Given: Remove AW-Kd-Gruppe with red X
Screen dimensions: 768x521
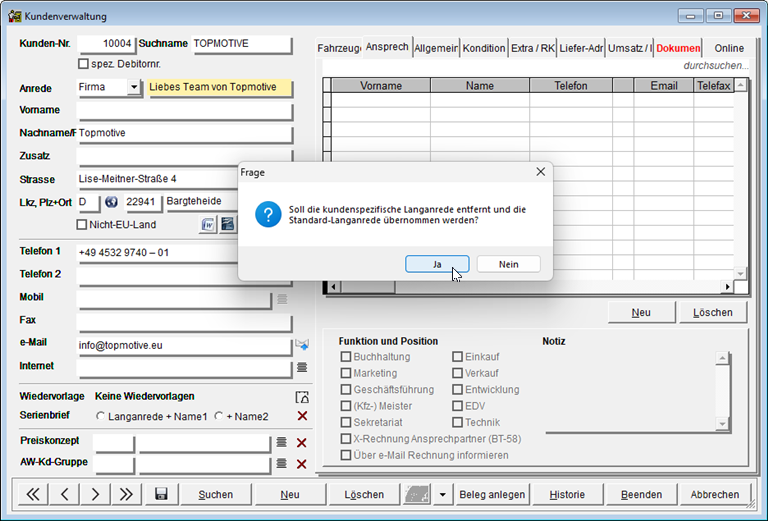Looking at the screenshot, I should (x=302, y=464).
